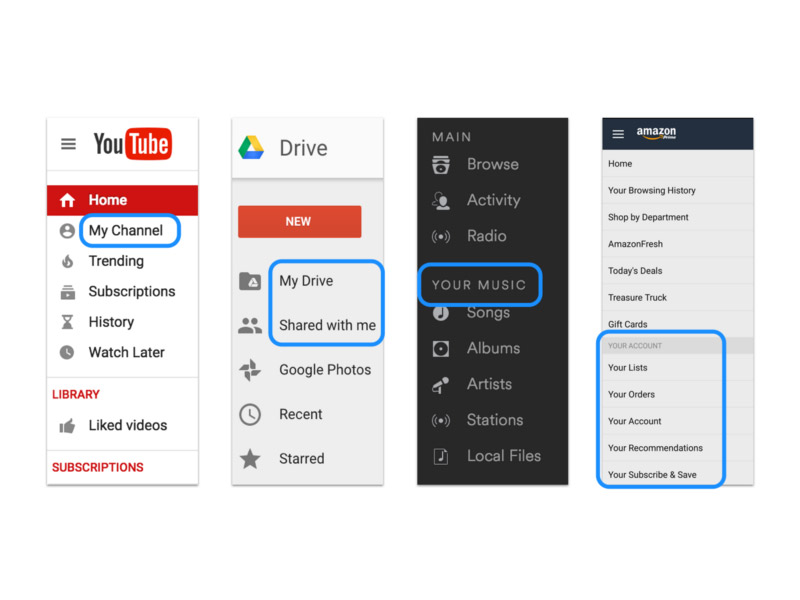Click the YouTube logo
The width and height of the screenshot is (800, 600).
pyautogui.click(x=132, y=144)
